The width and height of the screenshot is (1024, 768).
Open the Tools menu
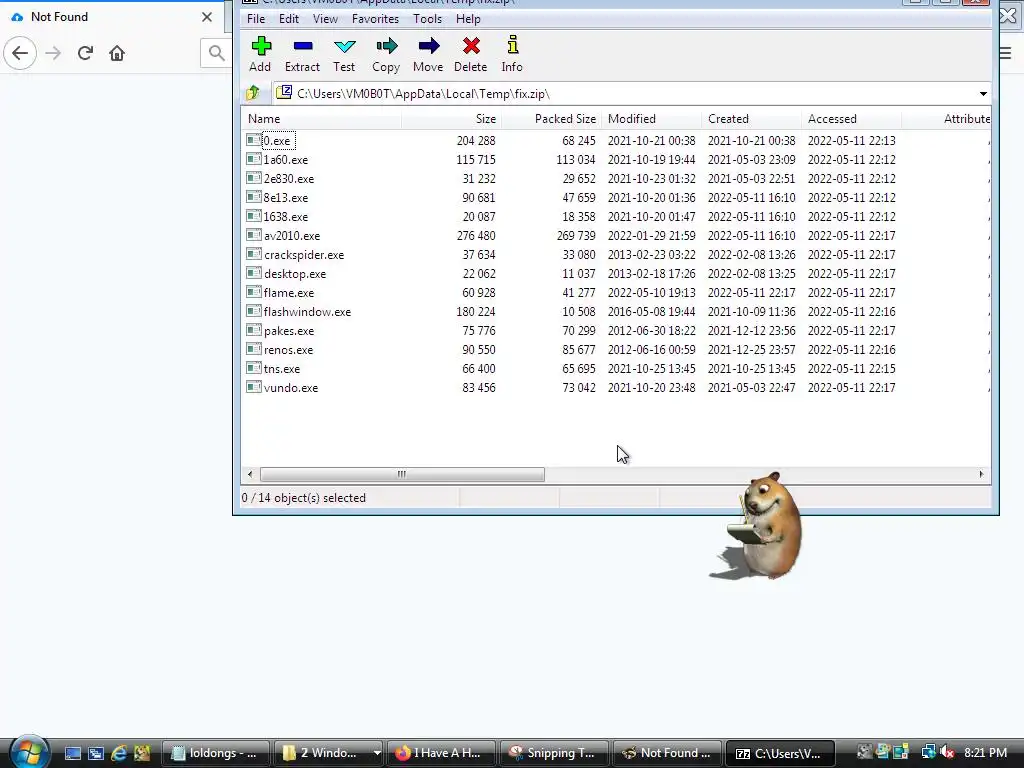tap(428, 19)
